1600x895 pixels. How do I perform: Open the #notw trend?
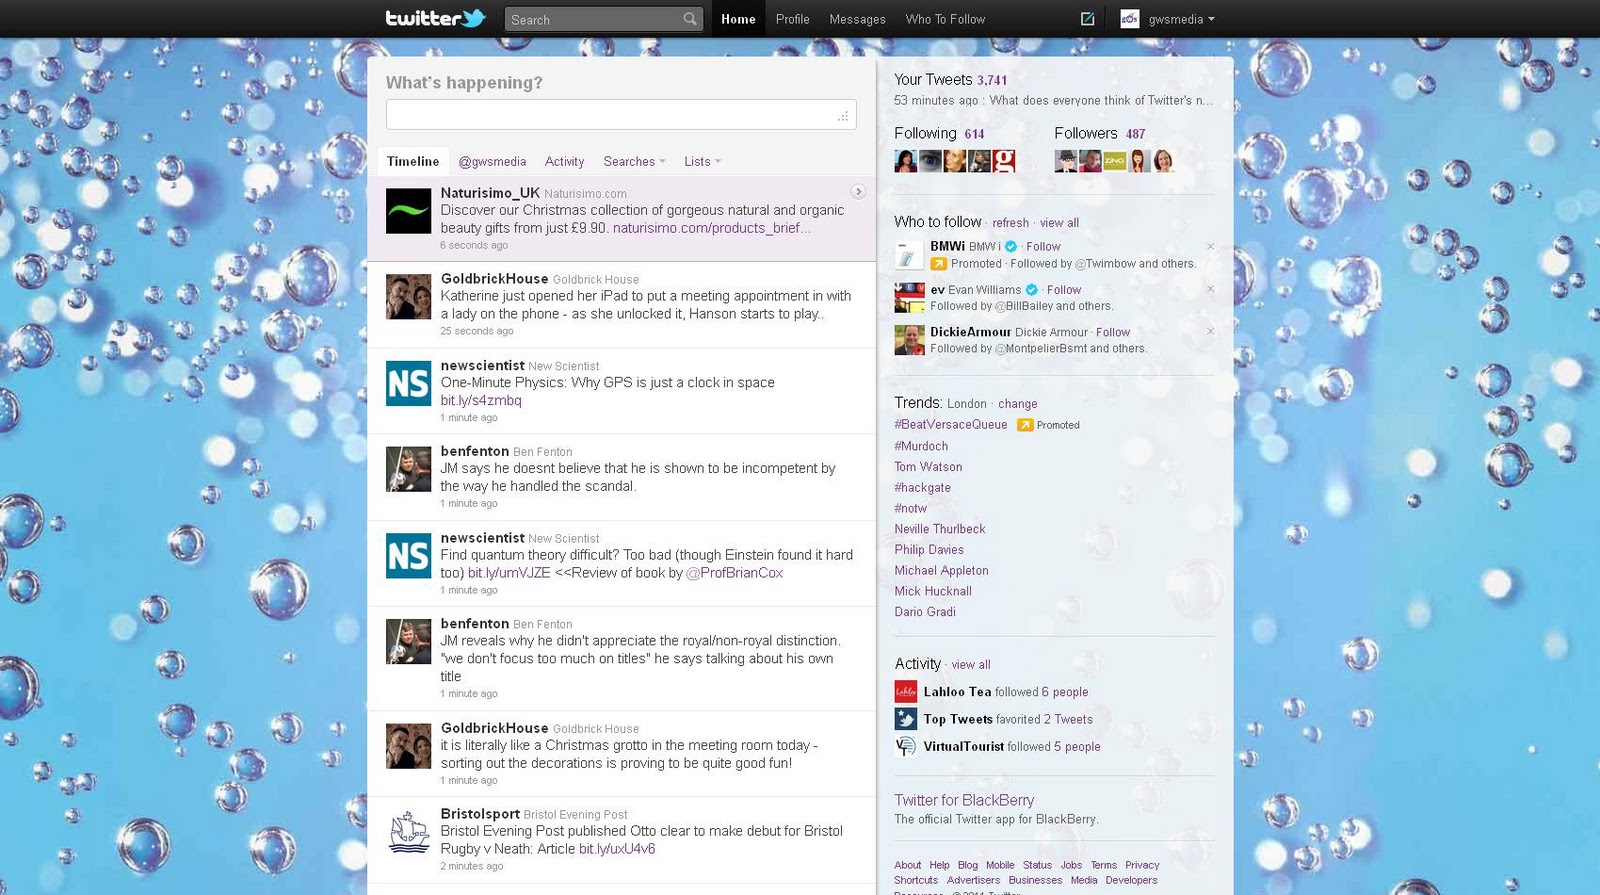tap(910, 508)
